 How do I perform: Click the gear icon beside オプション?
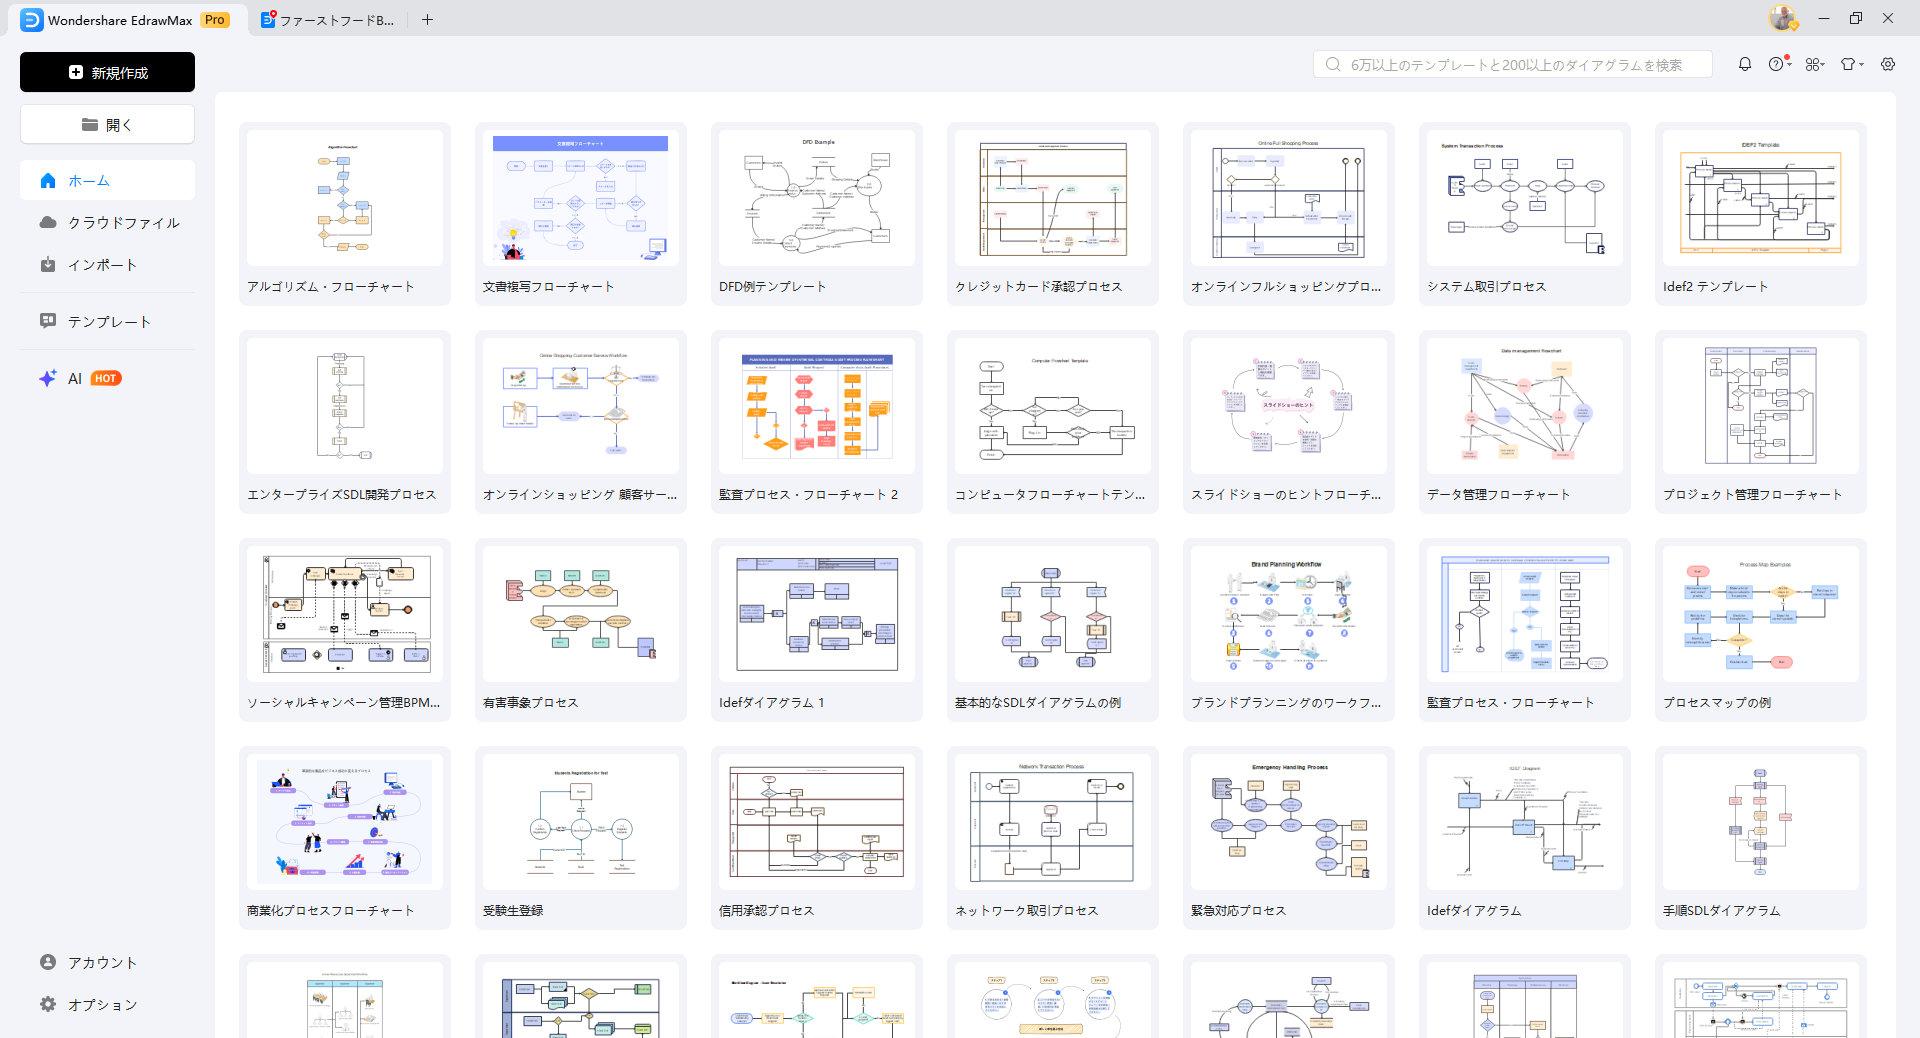click(x=48, y=1004)
